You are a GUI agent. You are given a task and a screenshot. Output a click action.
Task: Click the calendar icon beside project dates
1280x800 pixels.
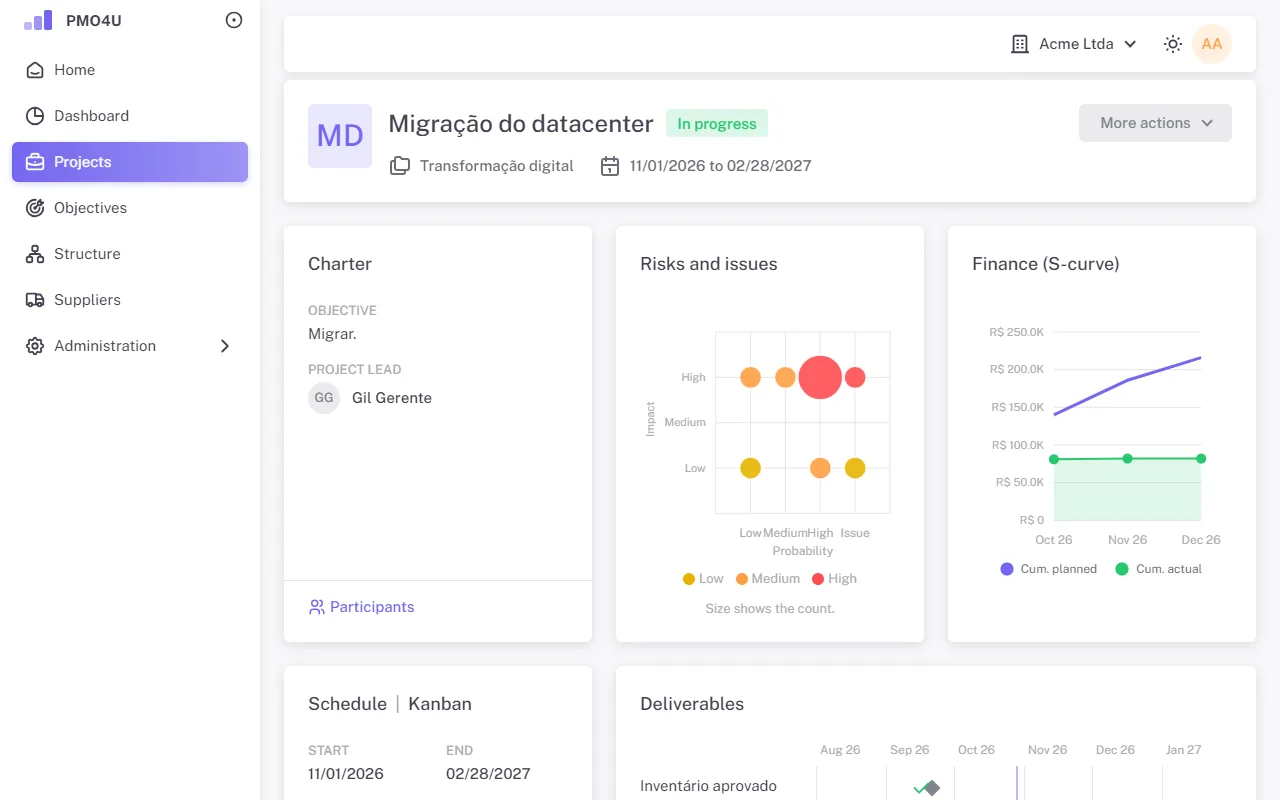click(610, 166)
